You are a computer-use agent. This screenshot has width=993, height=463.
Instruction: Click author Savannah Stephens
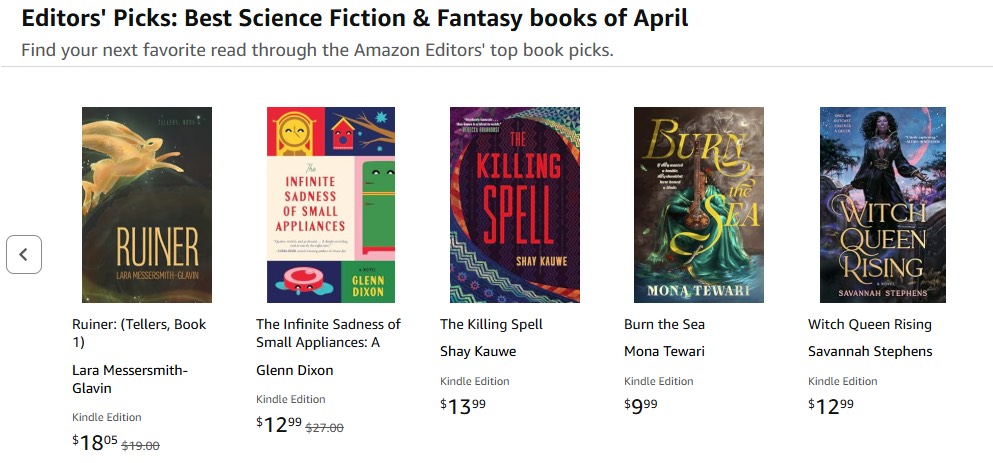870,351
